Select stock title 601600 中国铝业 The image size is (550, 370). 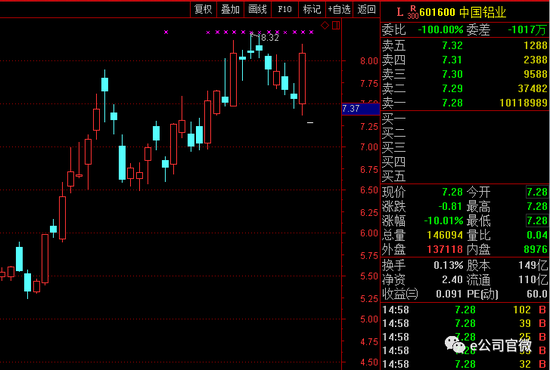(x=463, y=13)
